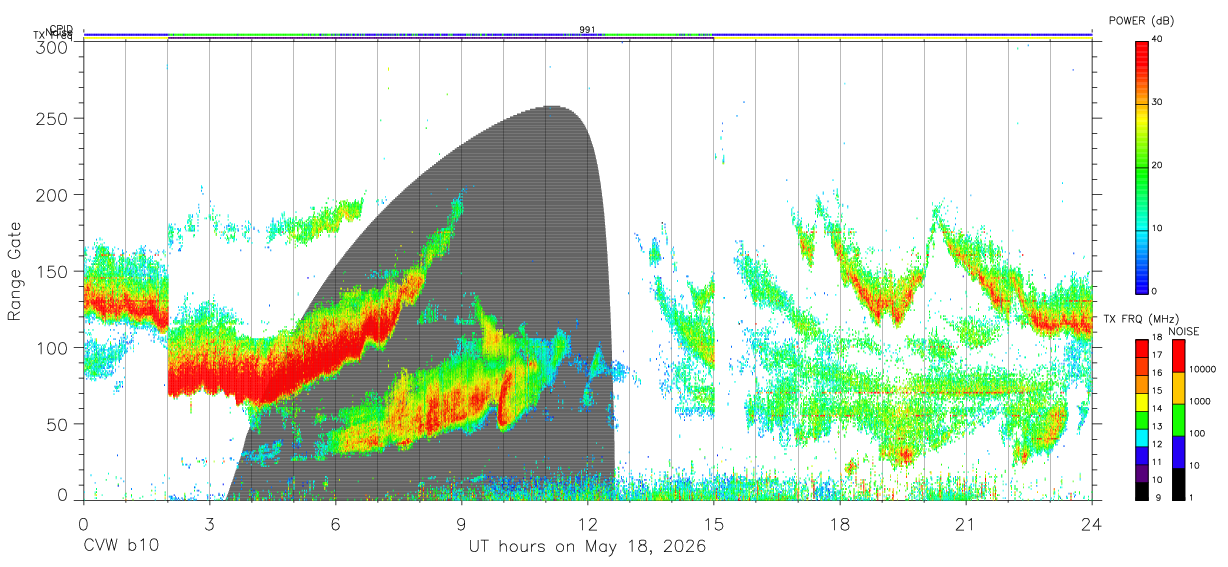
Task: Click the 1000 label on noise scale
Action: coord(1201,402)
